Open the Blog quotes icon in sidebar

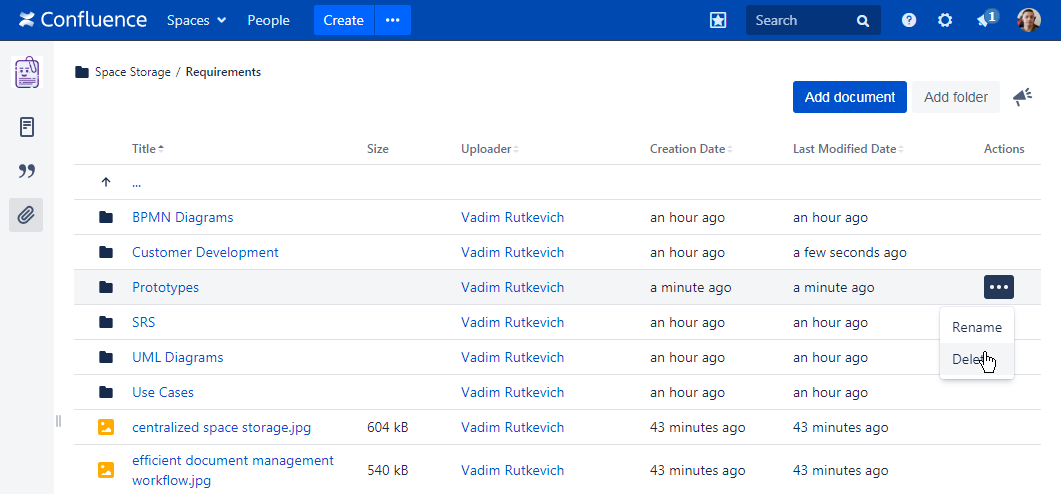click(27, 171)
